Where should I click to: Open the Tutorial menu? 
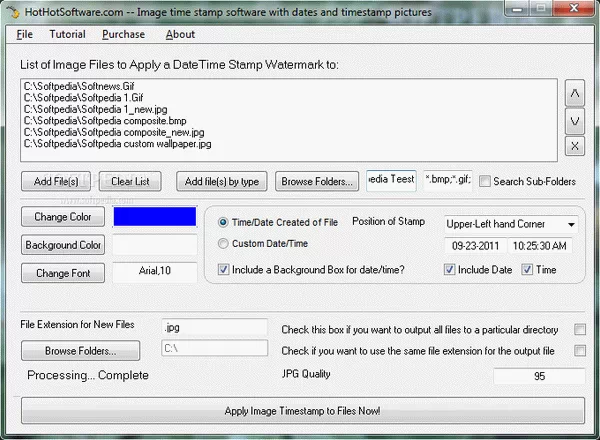[x=67, y=34]
